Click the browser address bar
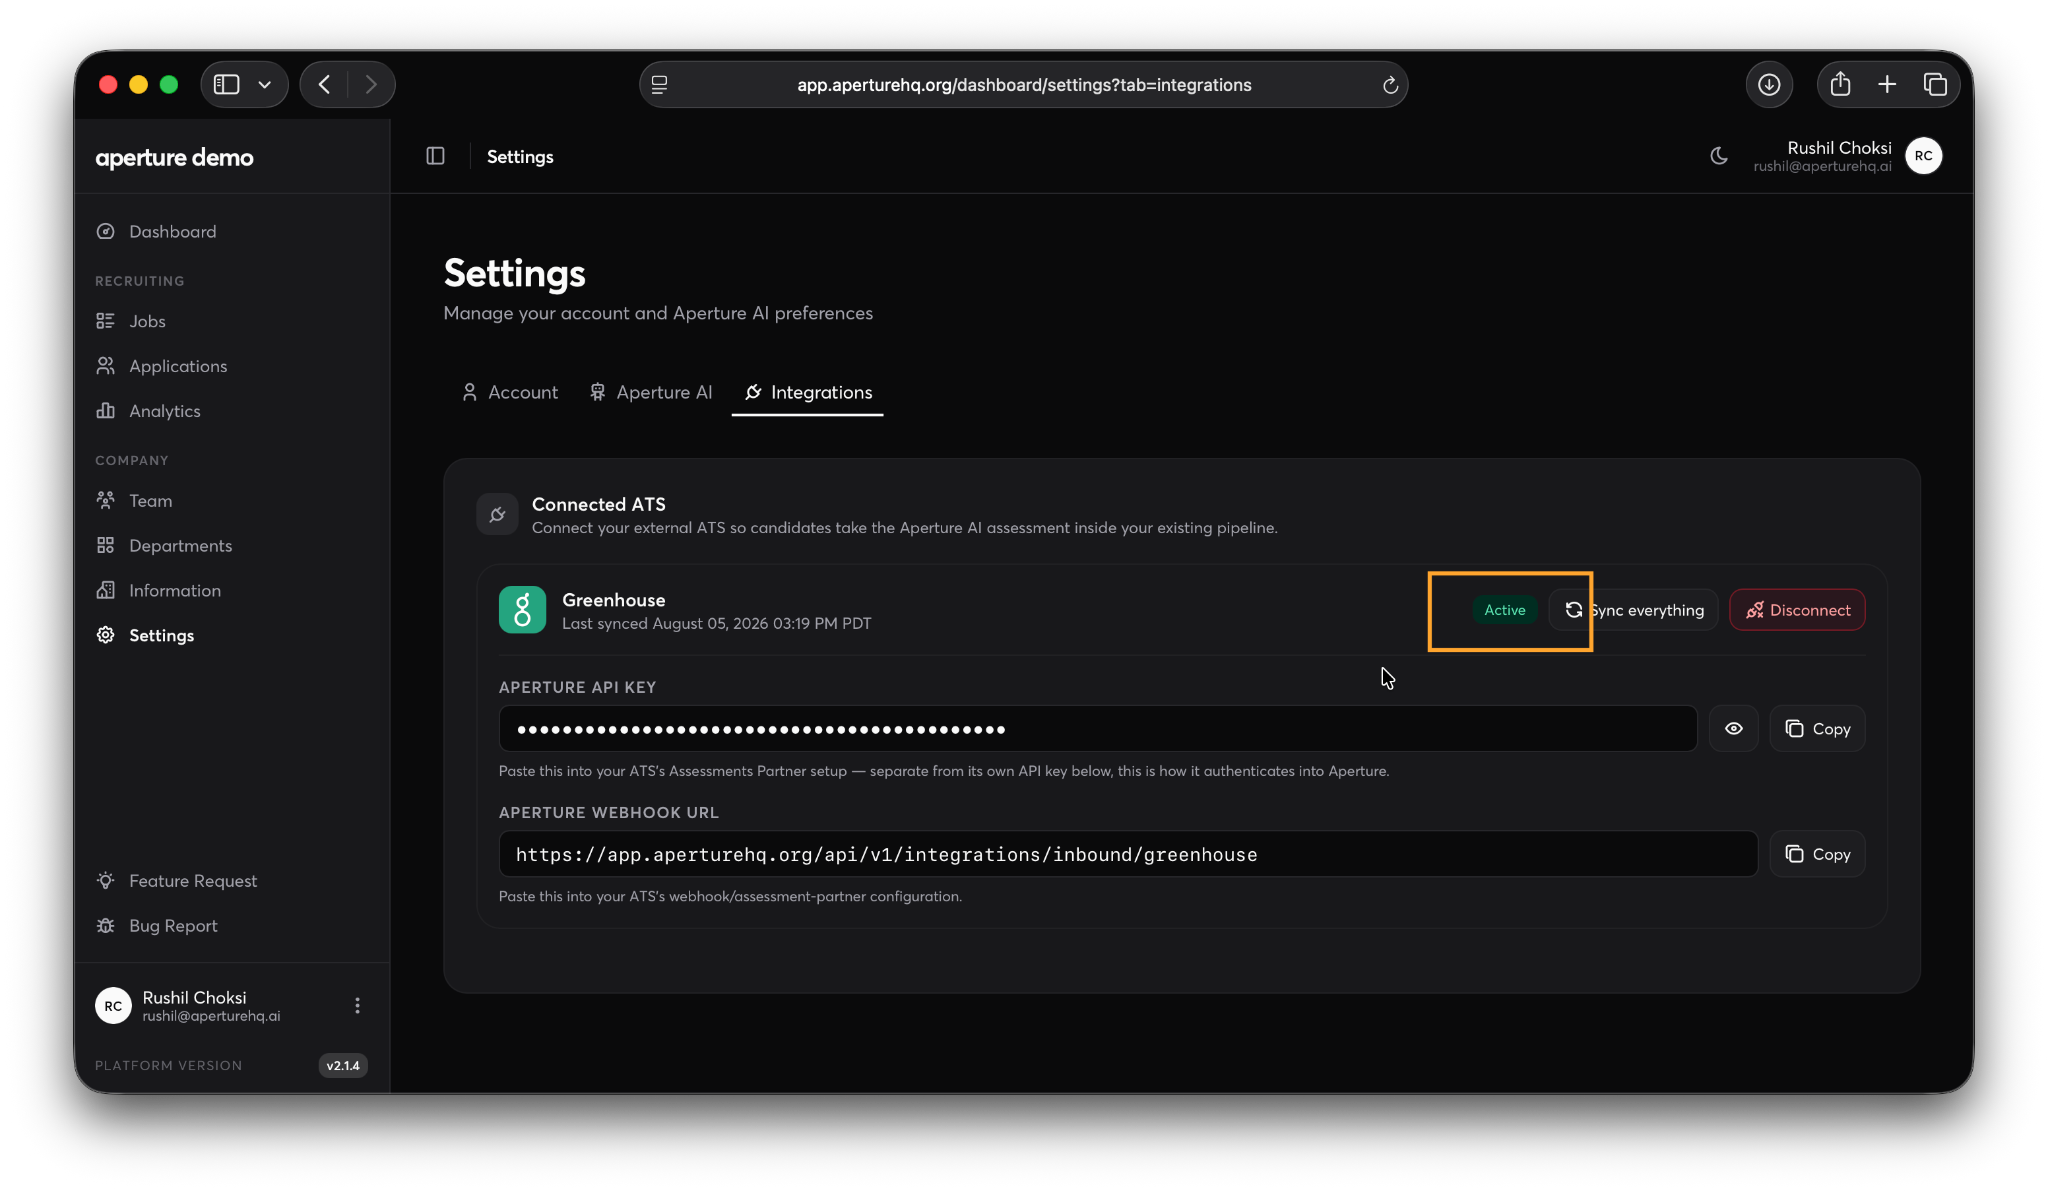The width and height of the screenshot is (2048, 1192). (1024, 85)
